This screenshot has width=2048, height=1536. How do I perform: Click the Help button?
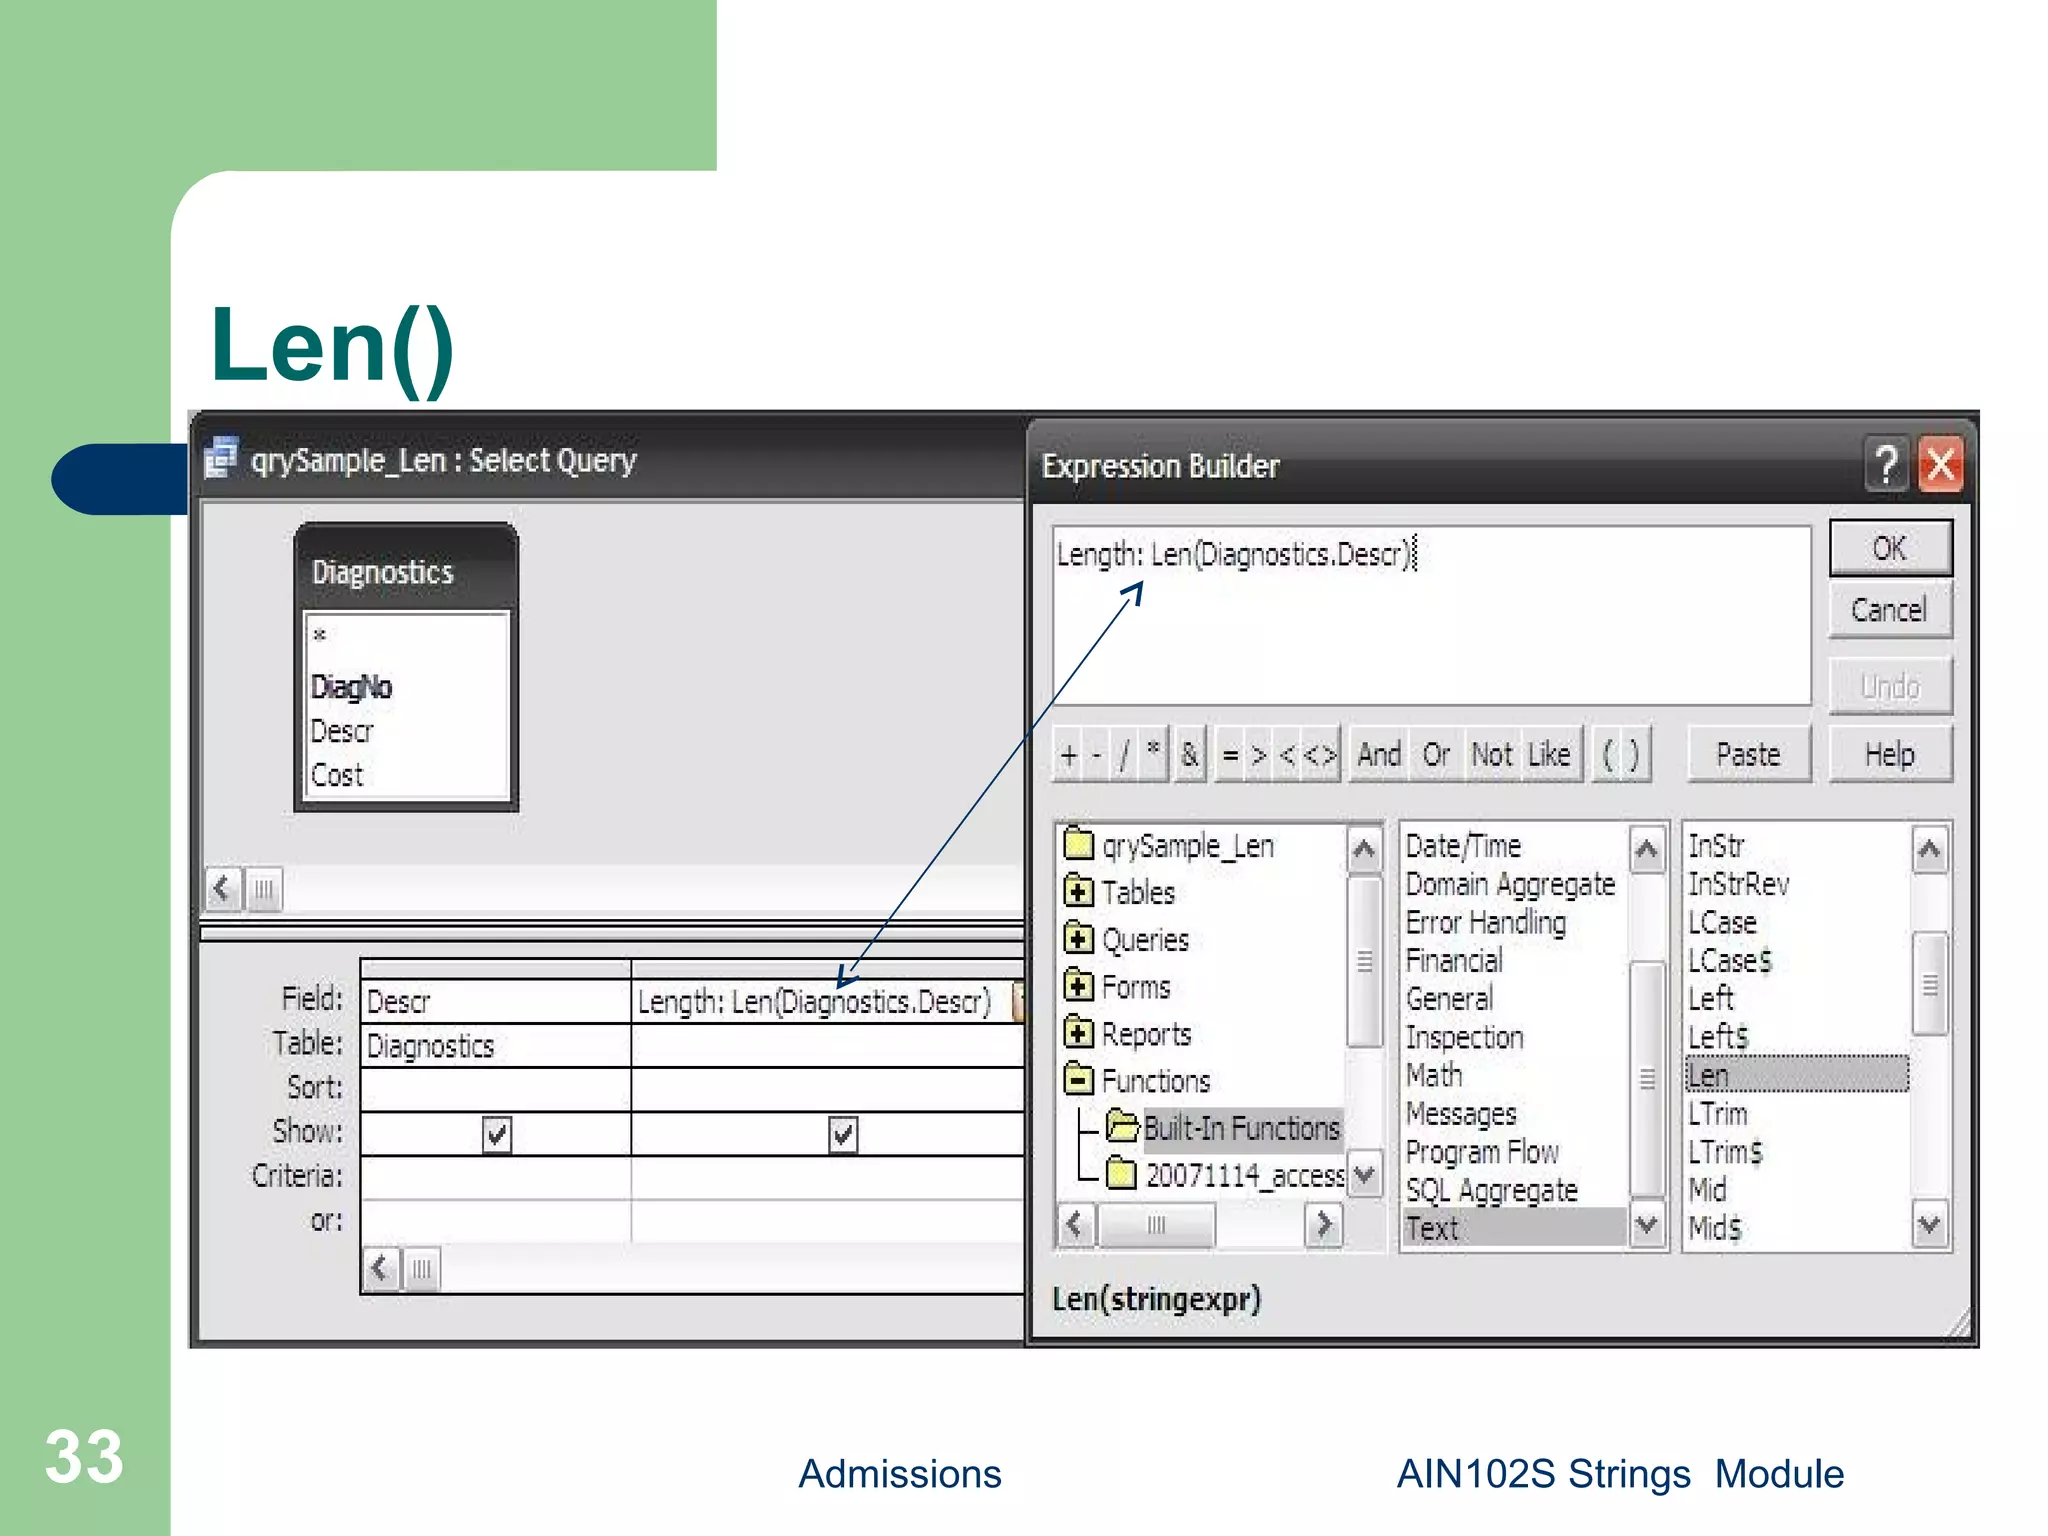[1890, 754]
